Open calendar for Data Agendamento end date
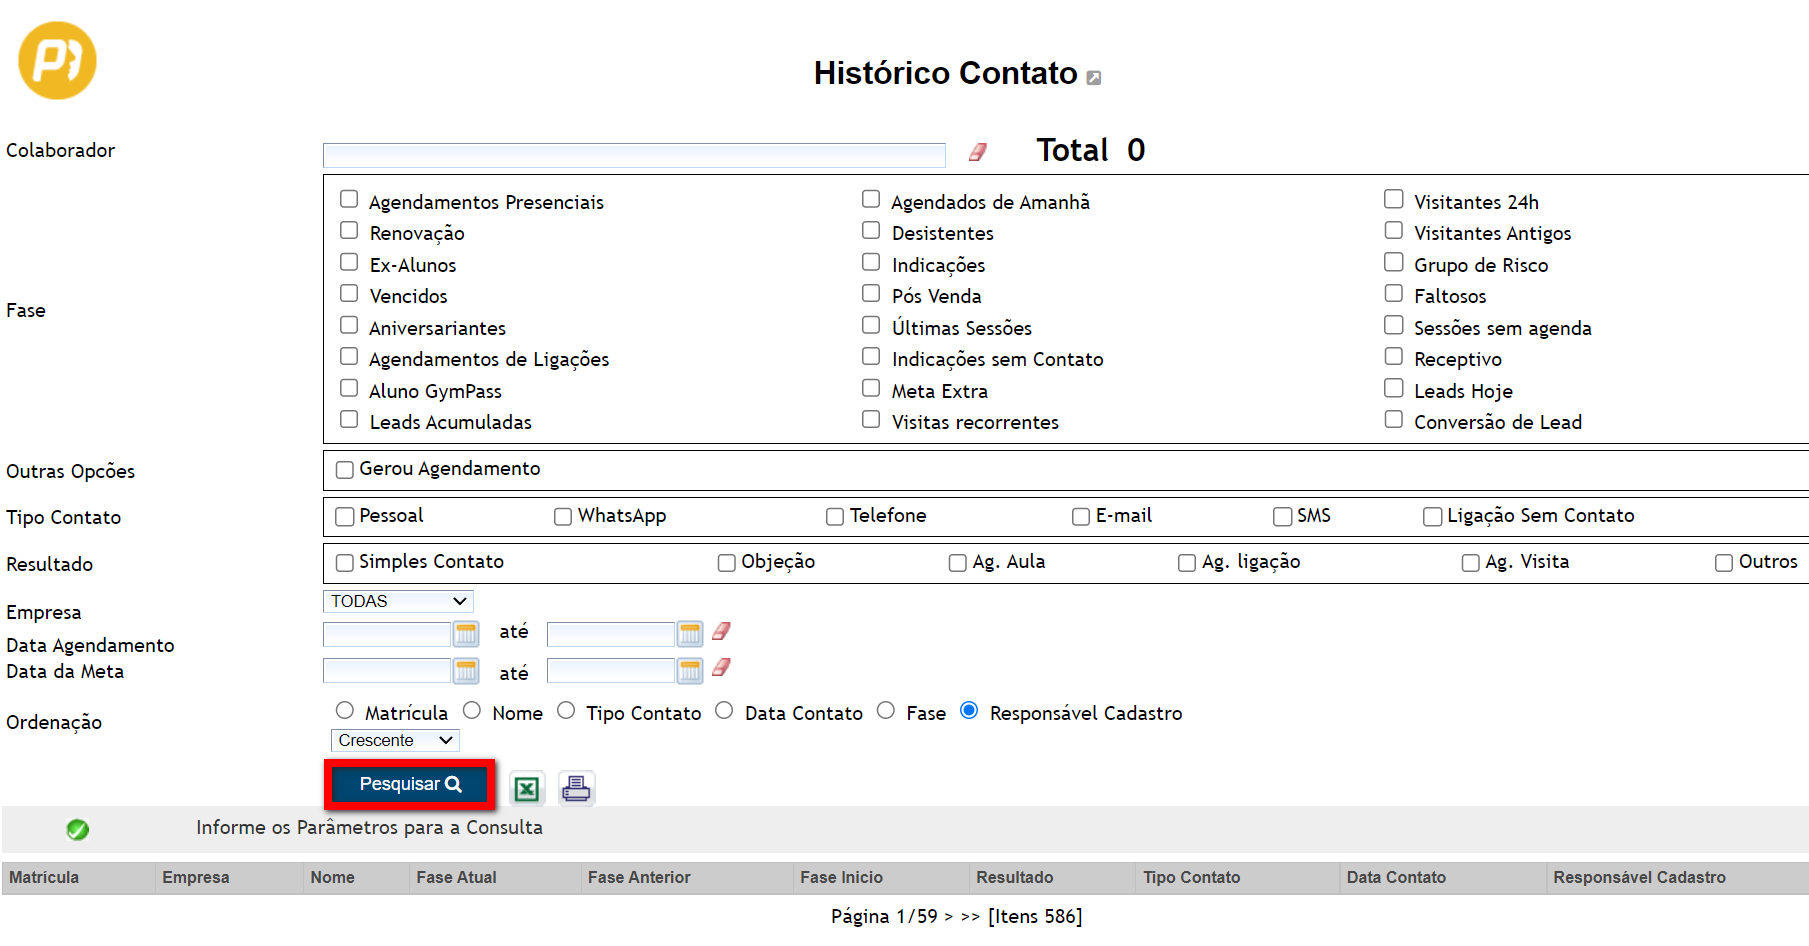This screenshot has height=946, width=1809. click(x=690, y=634)
